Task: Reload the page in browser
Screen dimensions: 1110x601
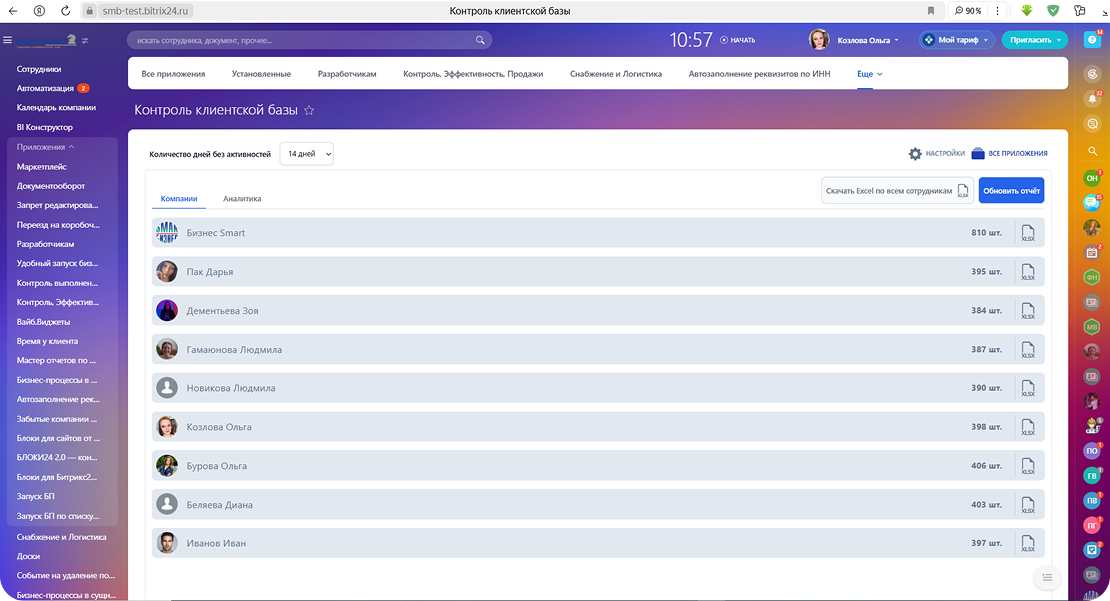Action: [65, 11]
